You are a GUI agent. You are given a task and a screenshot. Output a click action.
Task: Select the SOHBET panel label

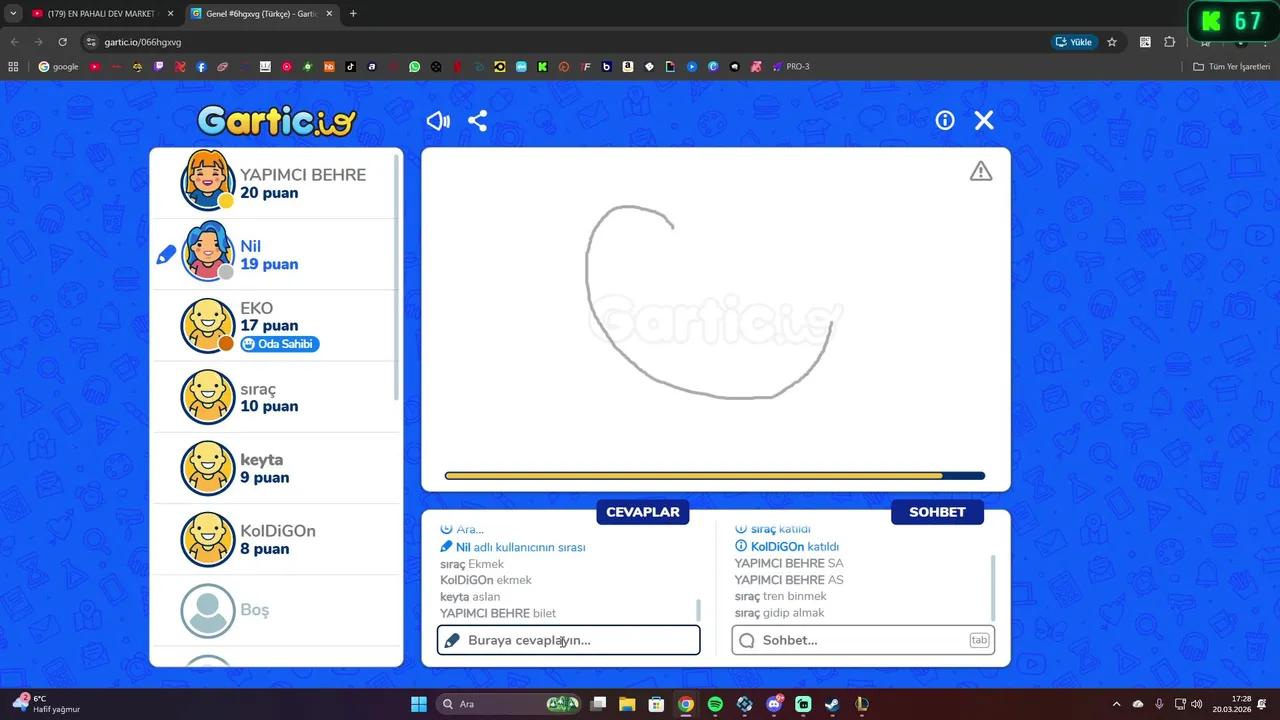tap(937, 512)
